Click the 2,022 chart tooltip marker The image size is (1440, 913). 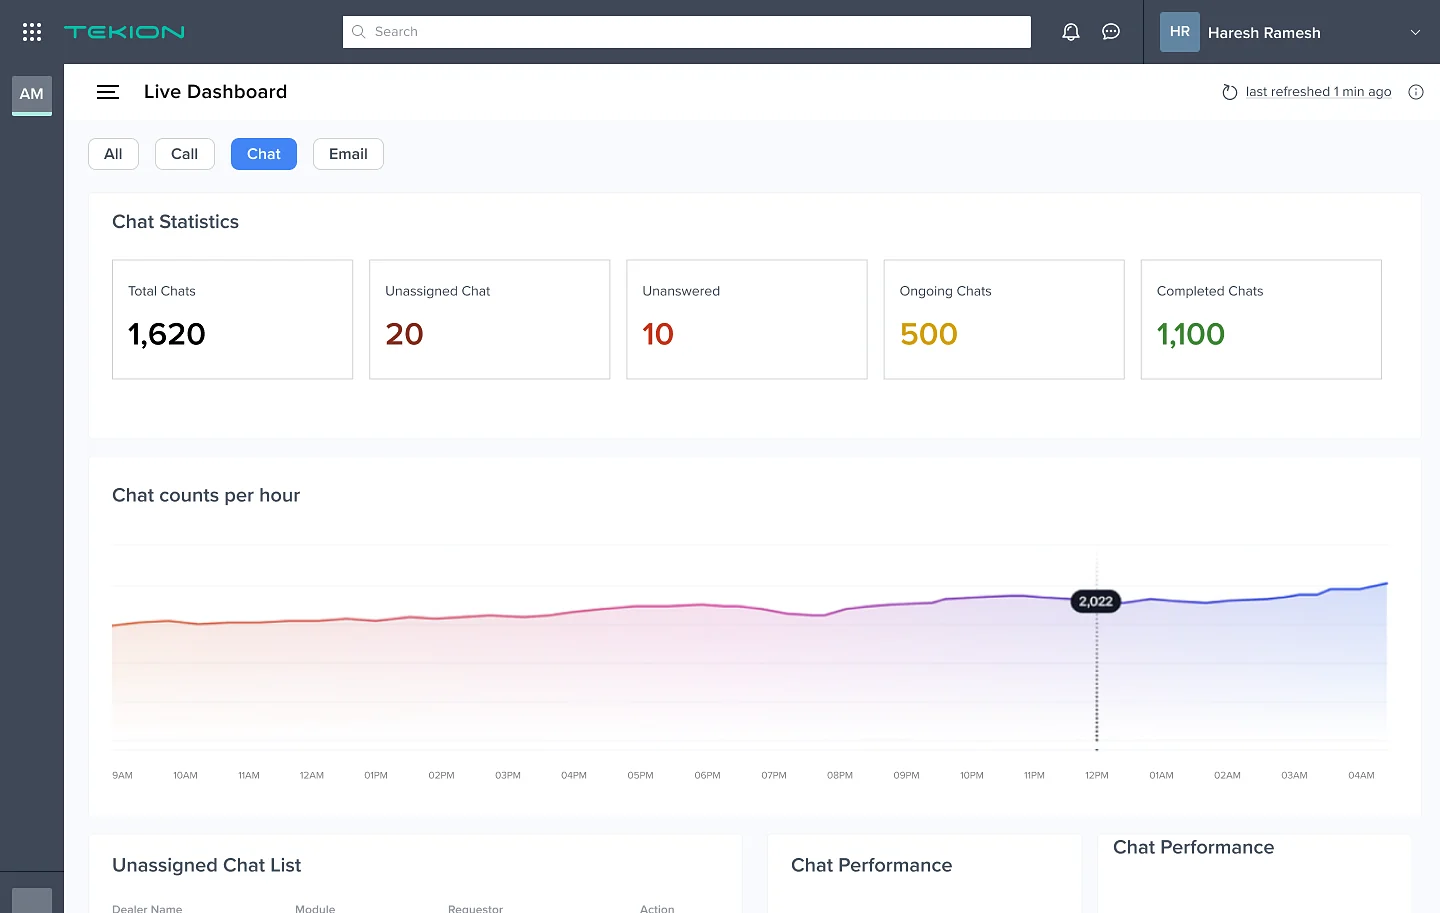(x=1096, y=601)
